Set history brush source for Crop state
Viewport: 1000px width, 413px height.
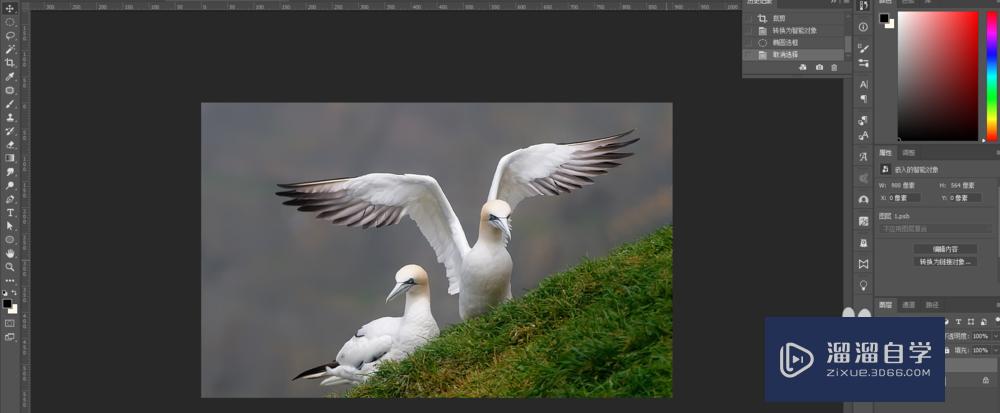click(749, 18)
